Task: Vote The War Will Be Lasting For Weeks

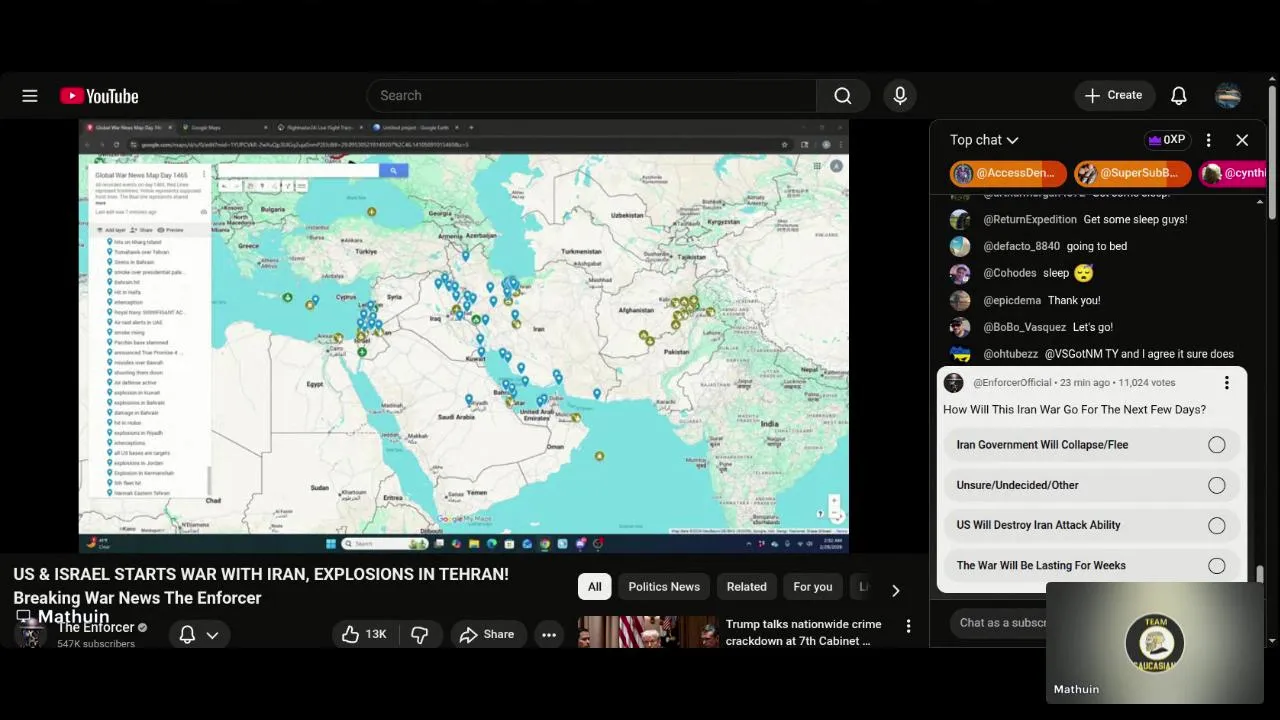Action: pos(1091,565)
